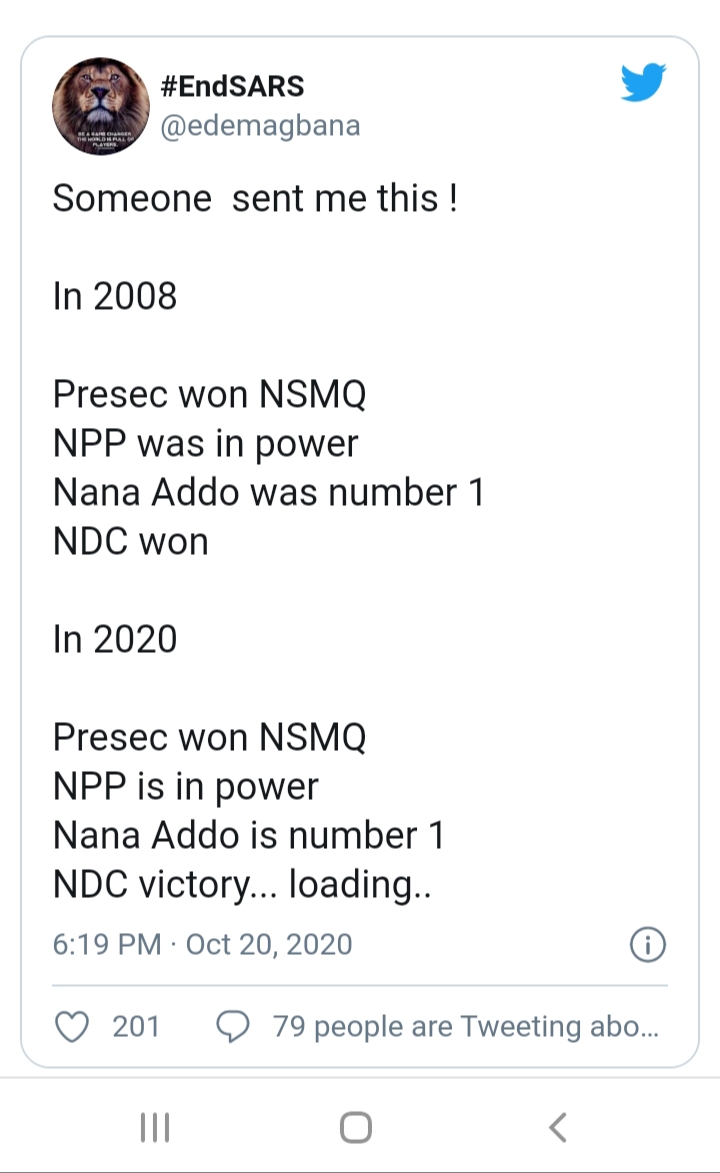Tap the "Nana Addo was number 1" line
Image resolution: width=720 pixels, height=1173 pixels.
pos(268,493)
